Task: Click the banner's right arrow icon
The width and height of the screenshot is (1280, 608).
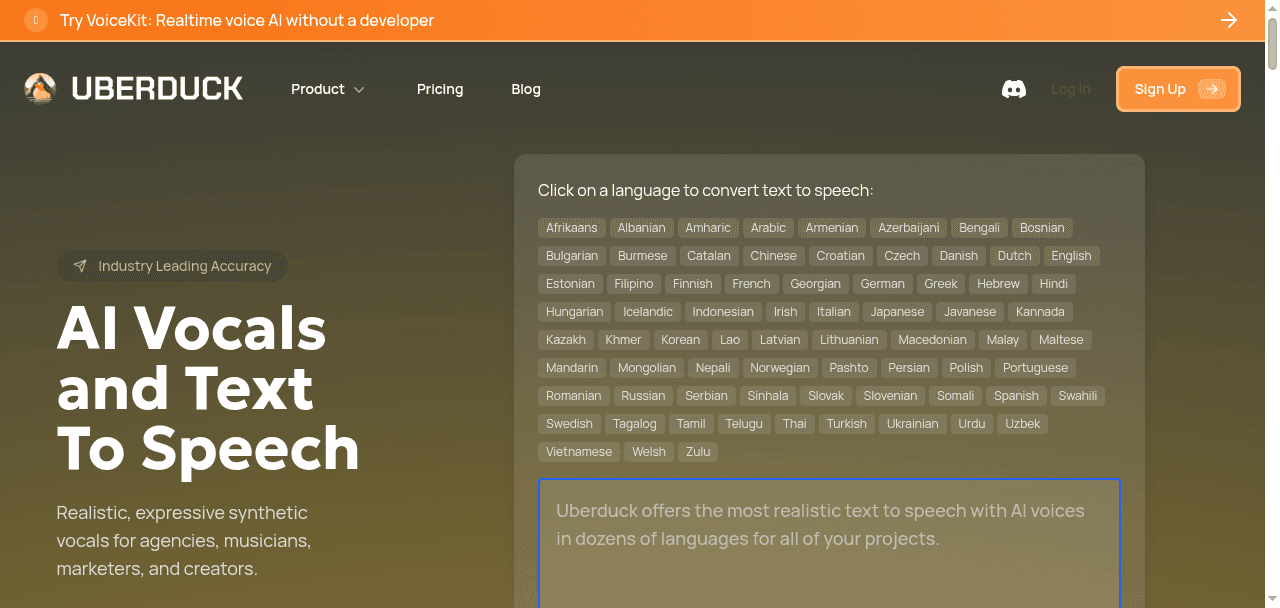Action: click(1229, 20)
